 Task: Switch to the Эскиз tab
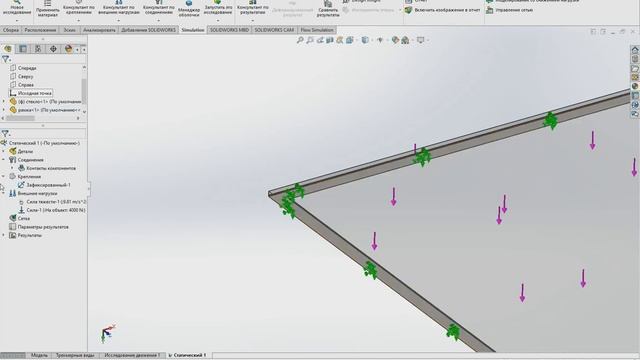click(69, 30)
